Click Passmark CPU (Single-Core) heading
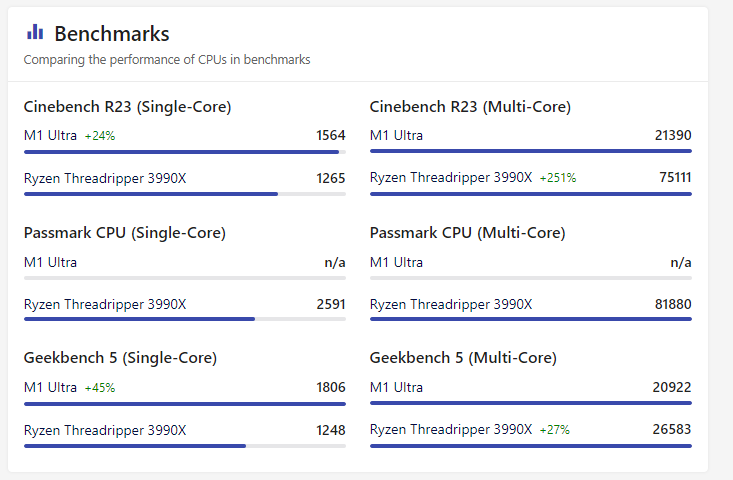 [x=124, y=233]
